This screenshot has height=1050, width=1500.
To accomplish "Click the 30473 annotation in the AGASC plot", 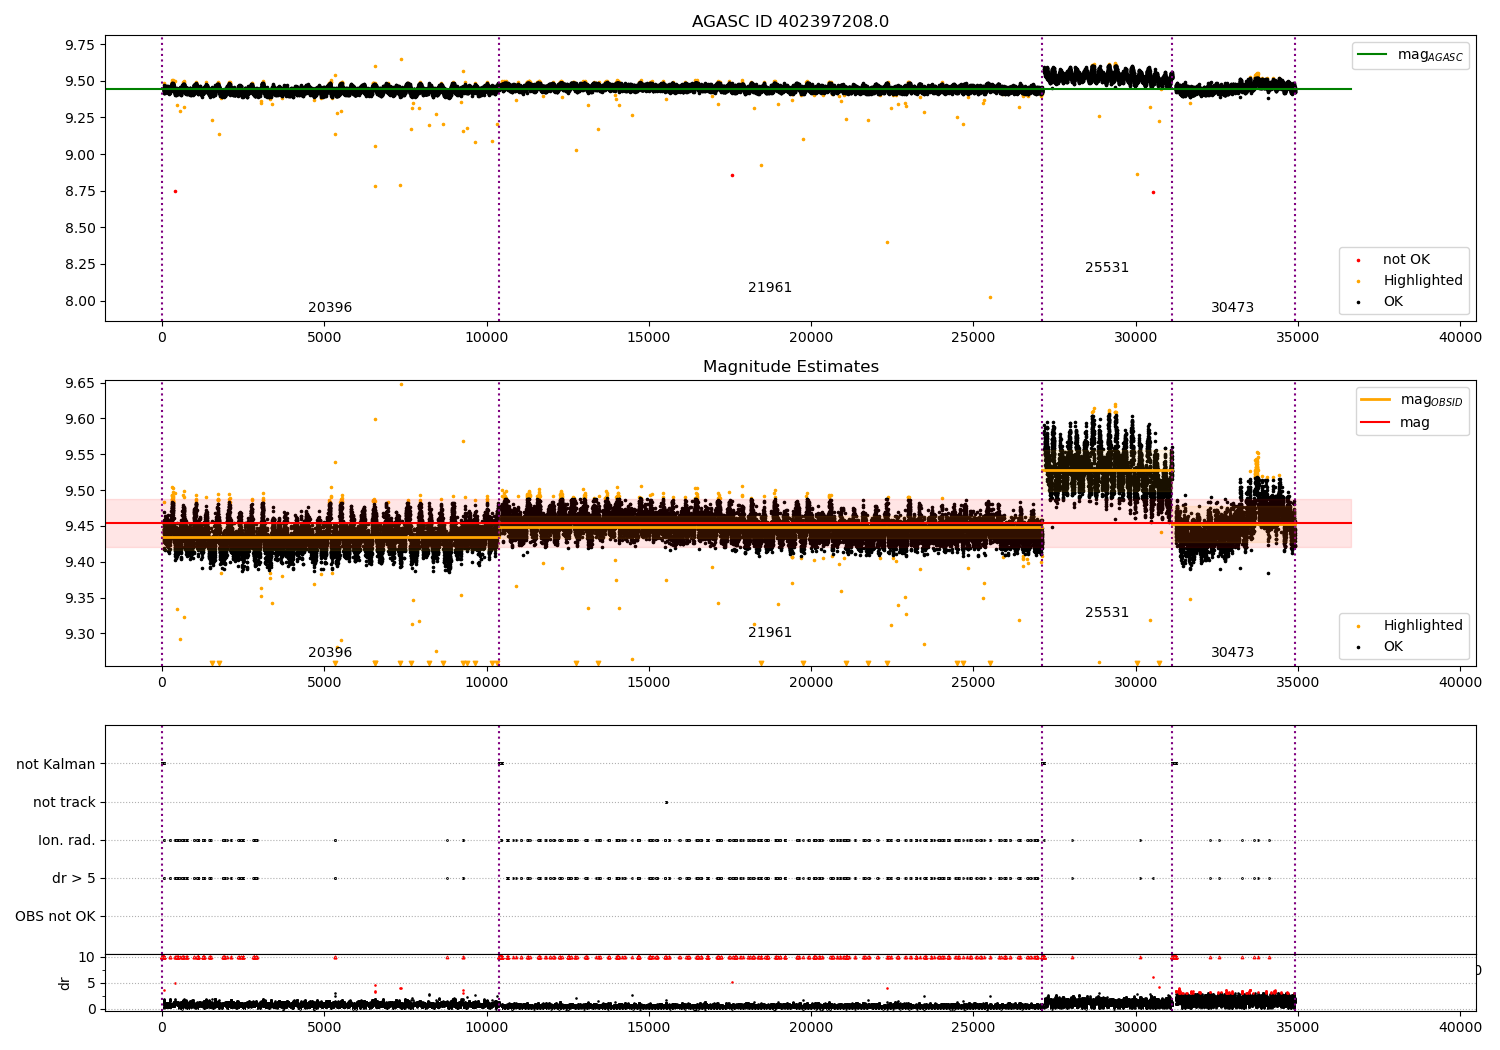I will (x=1232, y=308).
